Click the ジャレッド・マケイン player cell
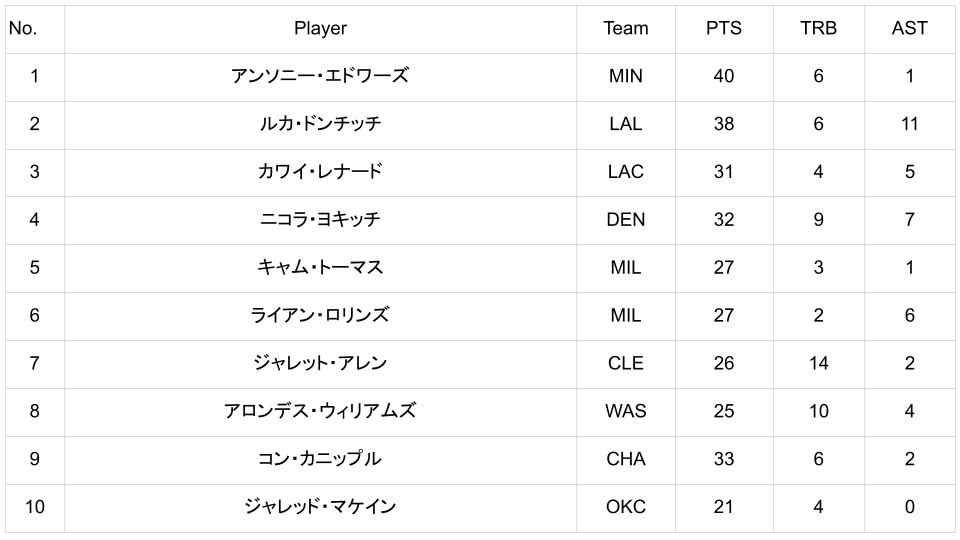 320,507
